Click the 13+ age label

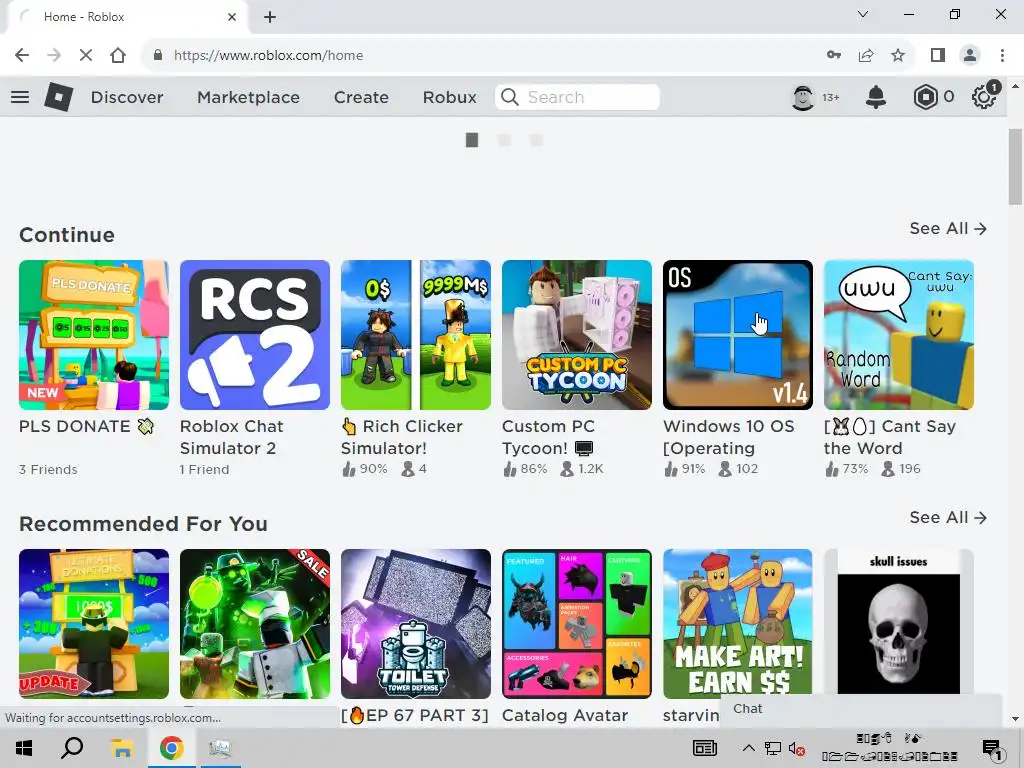(x=831, y=97)
